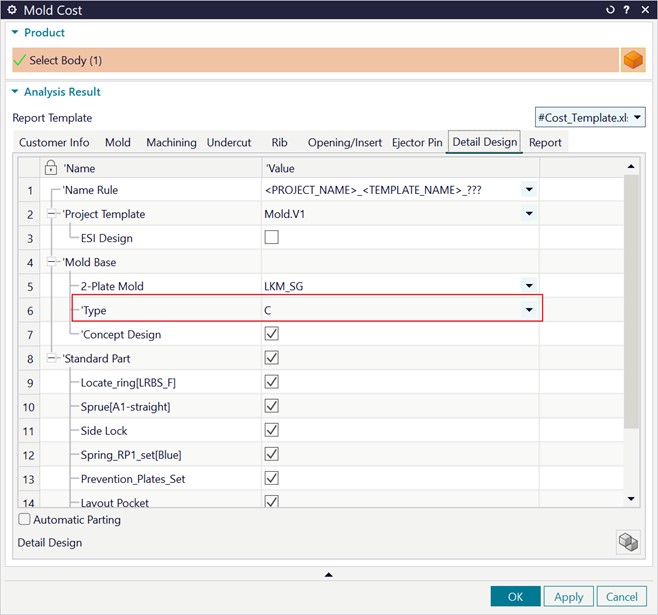
Task: Collapse the Mold Base tree node
Action: coord(52,262)
